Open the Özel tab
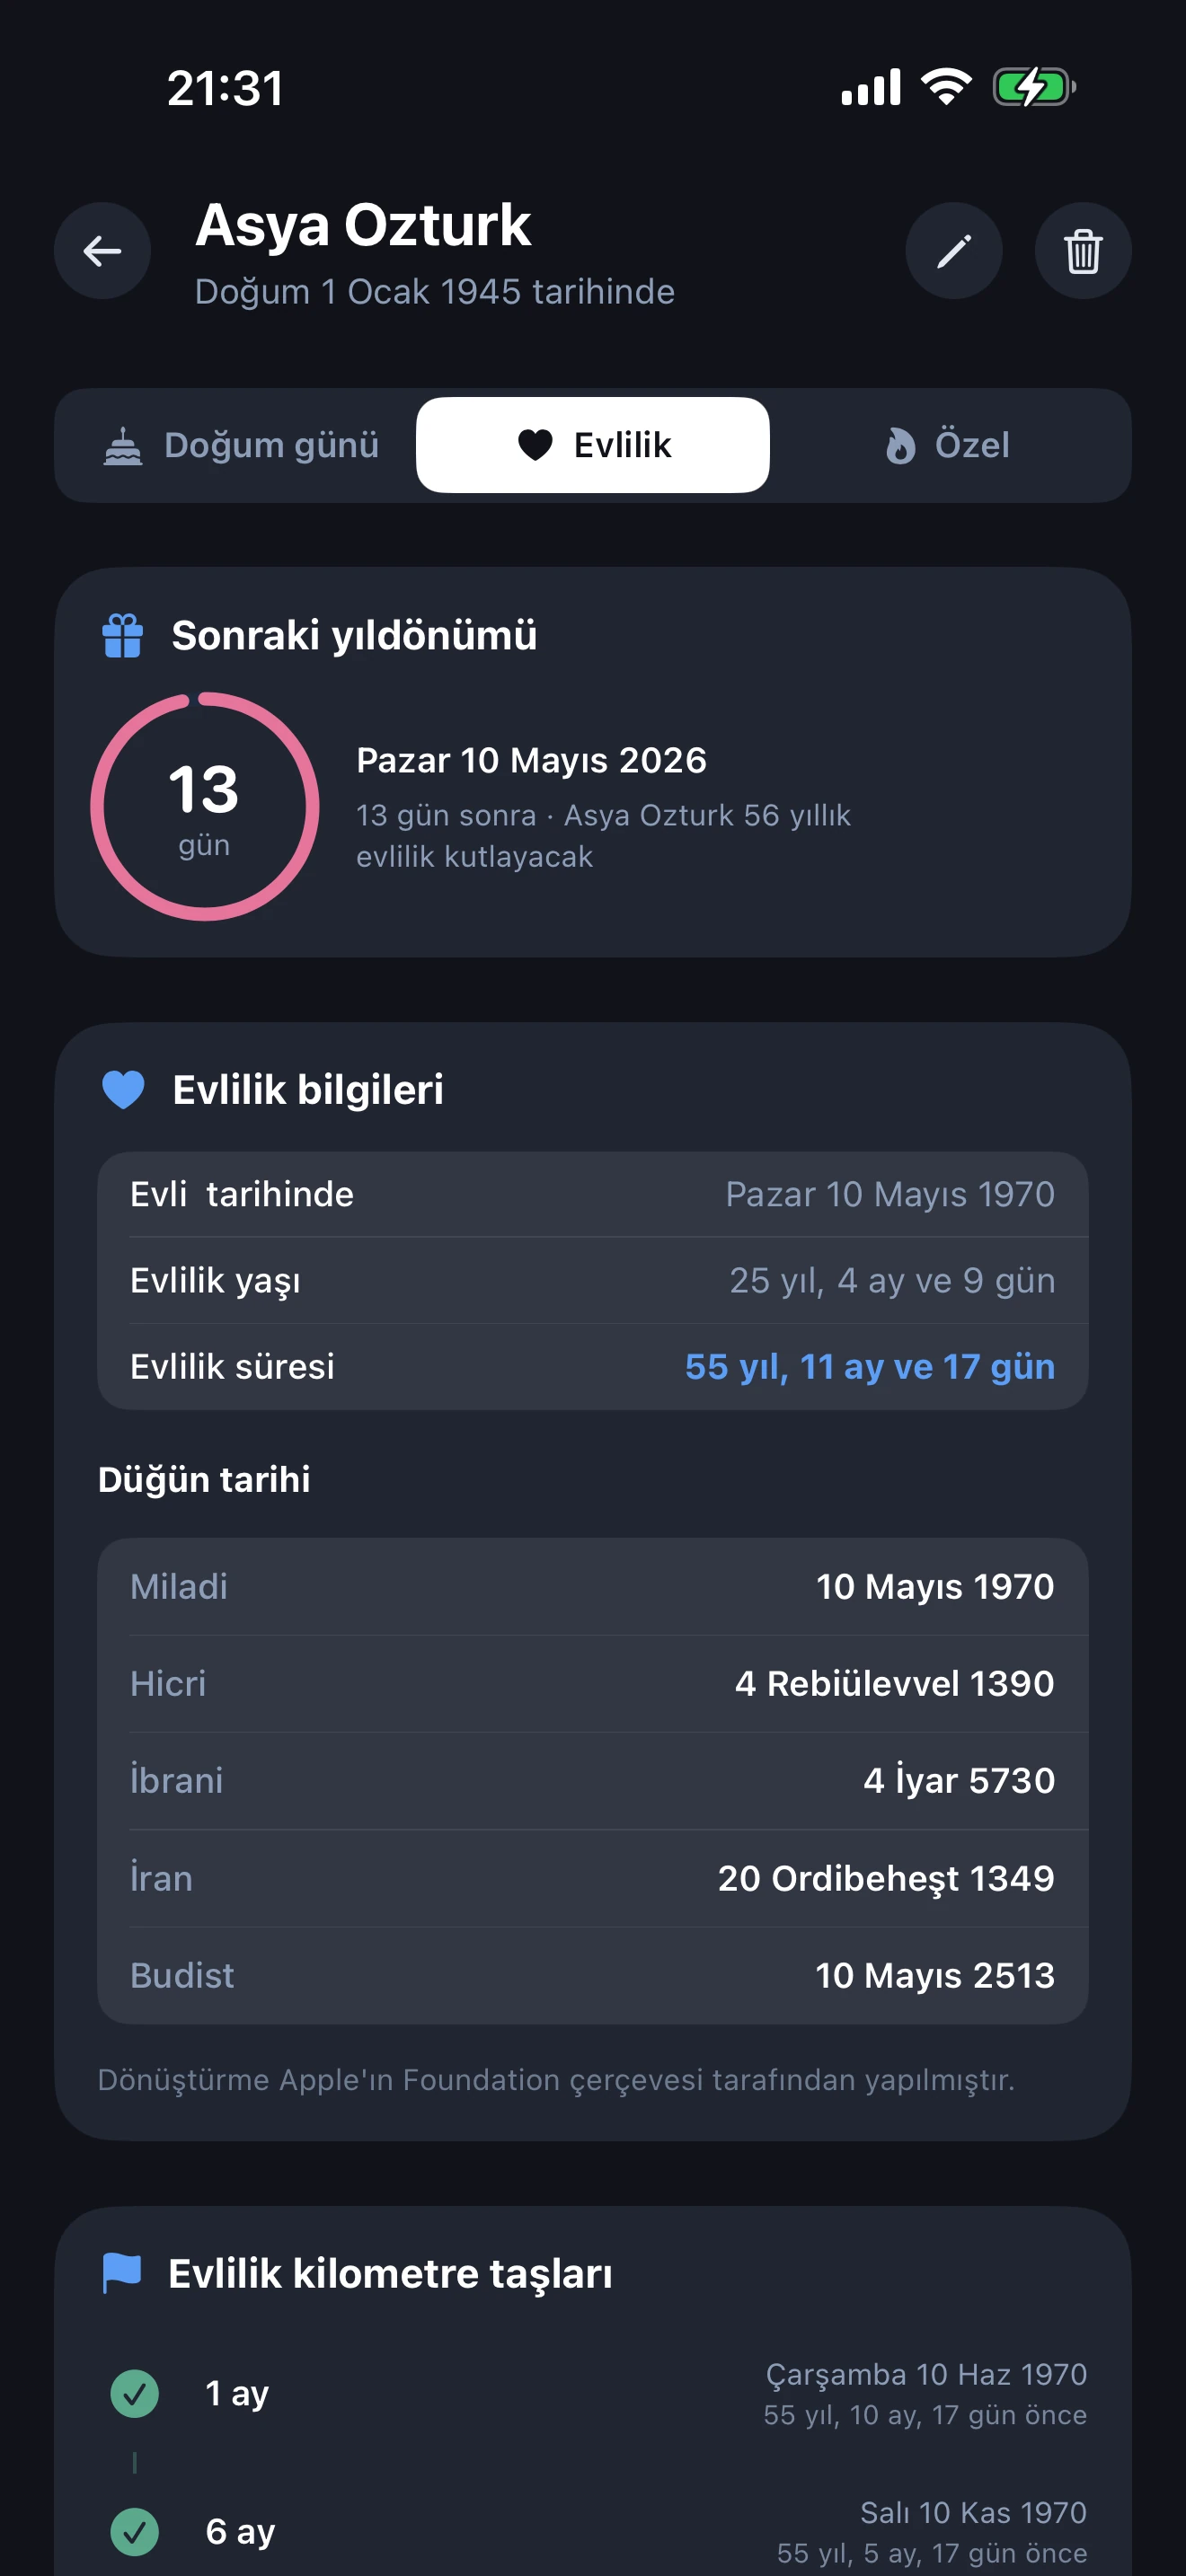Image resolution: width=1186 pixels, height=2576 pixels. pos(947,445)
